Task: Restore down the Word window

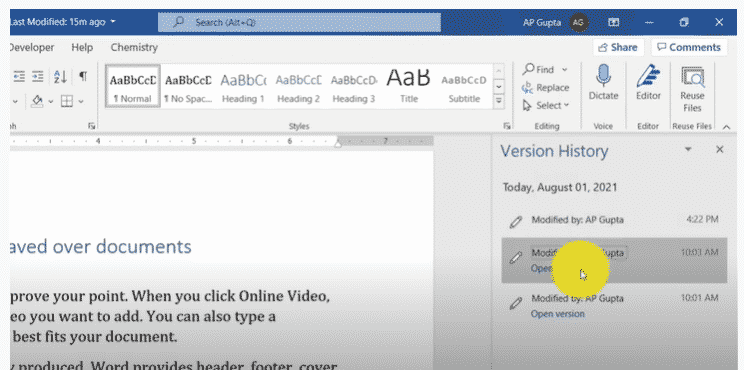Action: pyautogui.click(x=684, y=22)
